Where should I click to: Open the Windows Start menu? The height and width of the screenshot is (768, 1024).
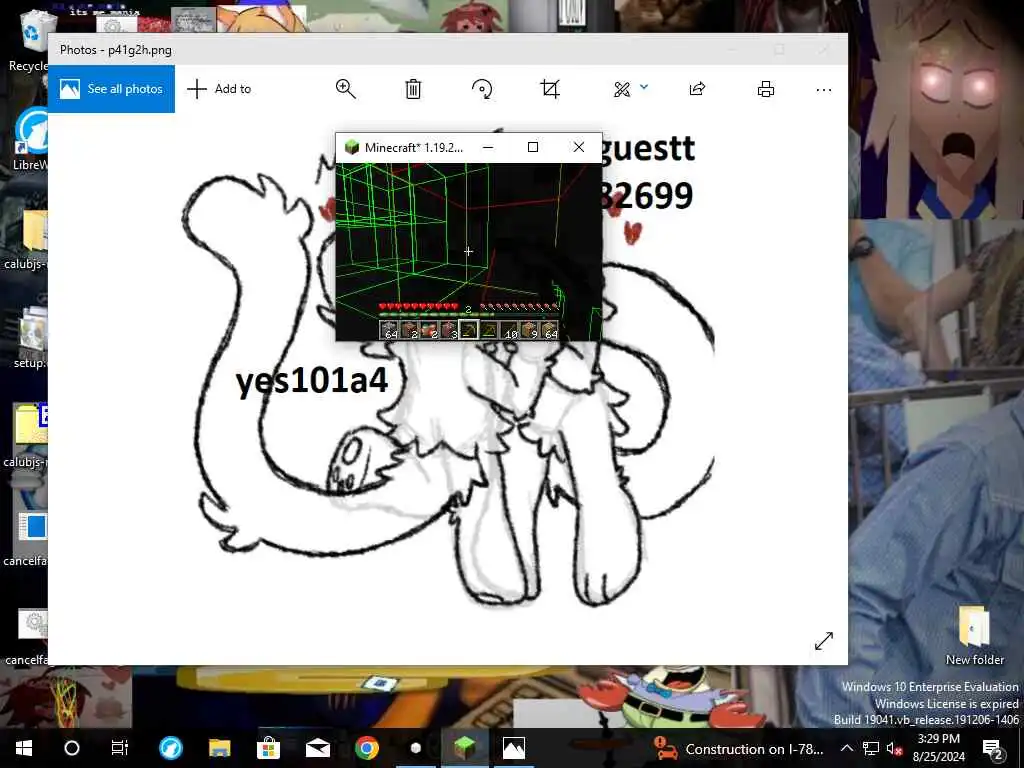point(24,748)
